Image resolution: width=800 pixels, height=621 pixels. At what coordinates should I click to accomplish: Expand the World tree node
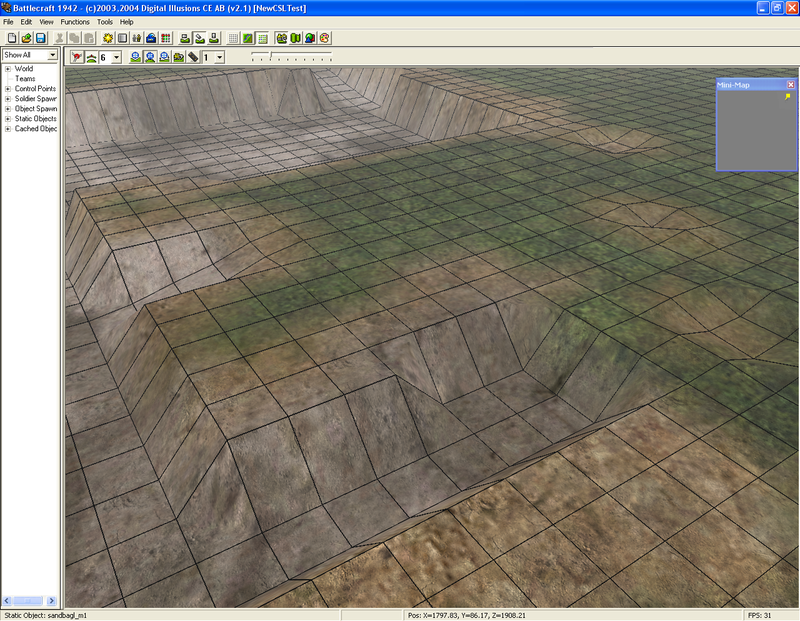(x=8, y=69)
